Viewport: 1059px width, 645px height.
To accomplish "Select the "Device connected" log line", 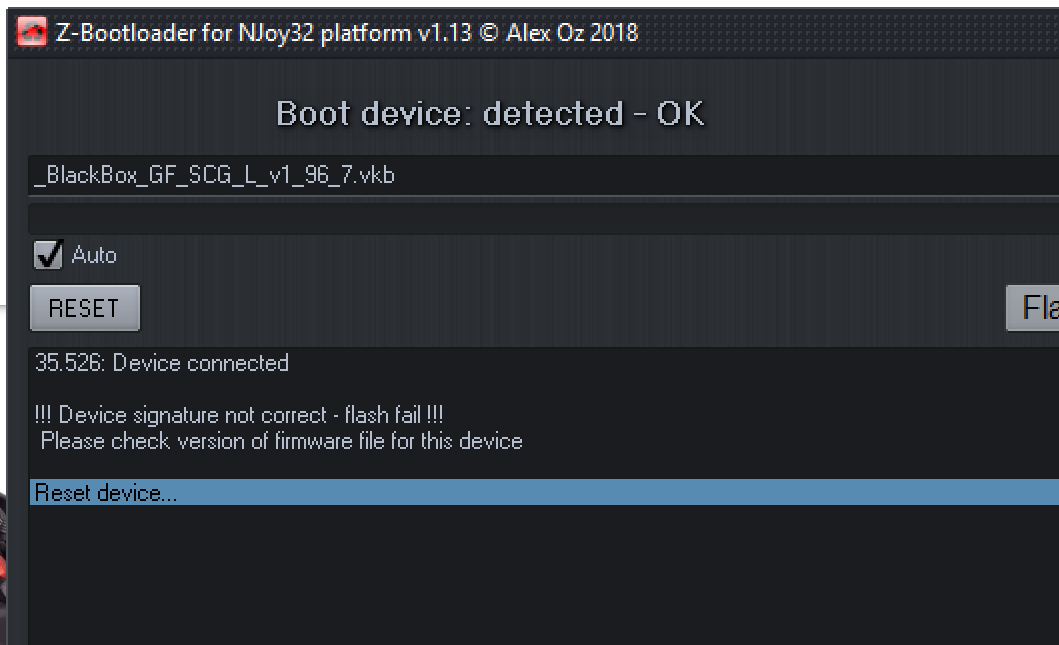I will coord(162,363).
